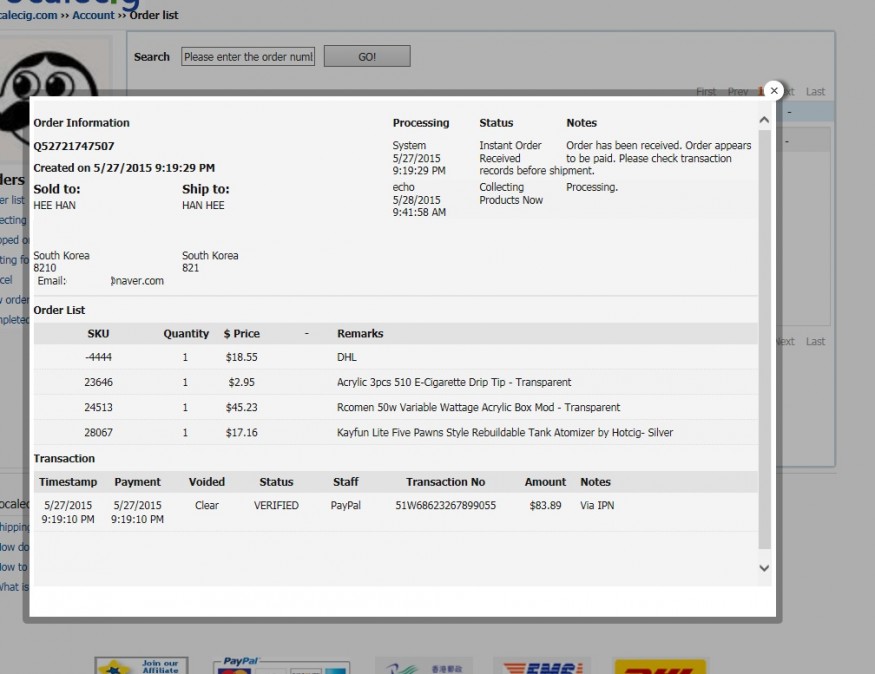
Task: Click the First pagination link
Action: 706,92
